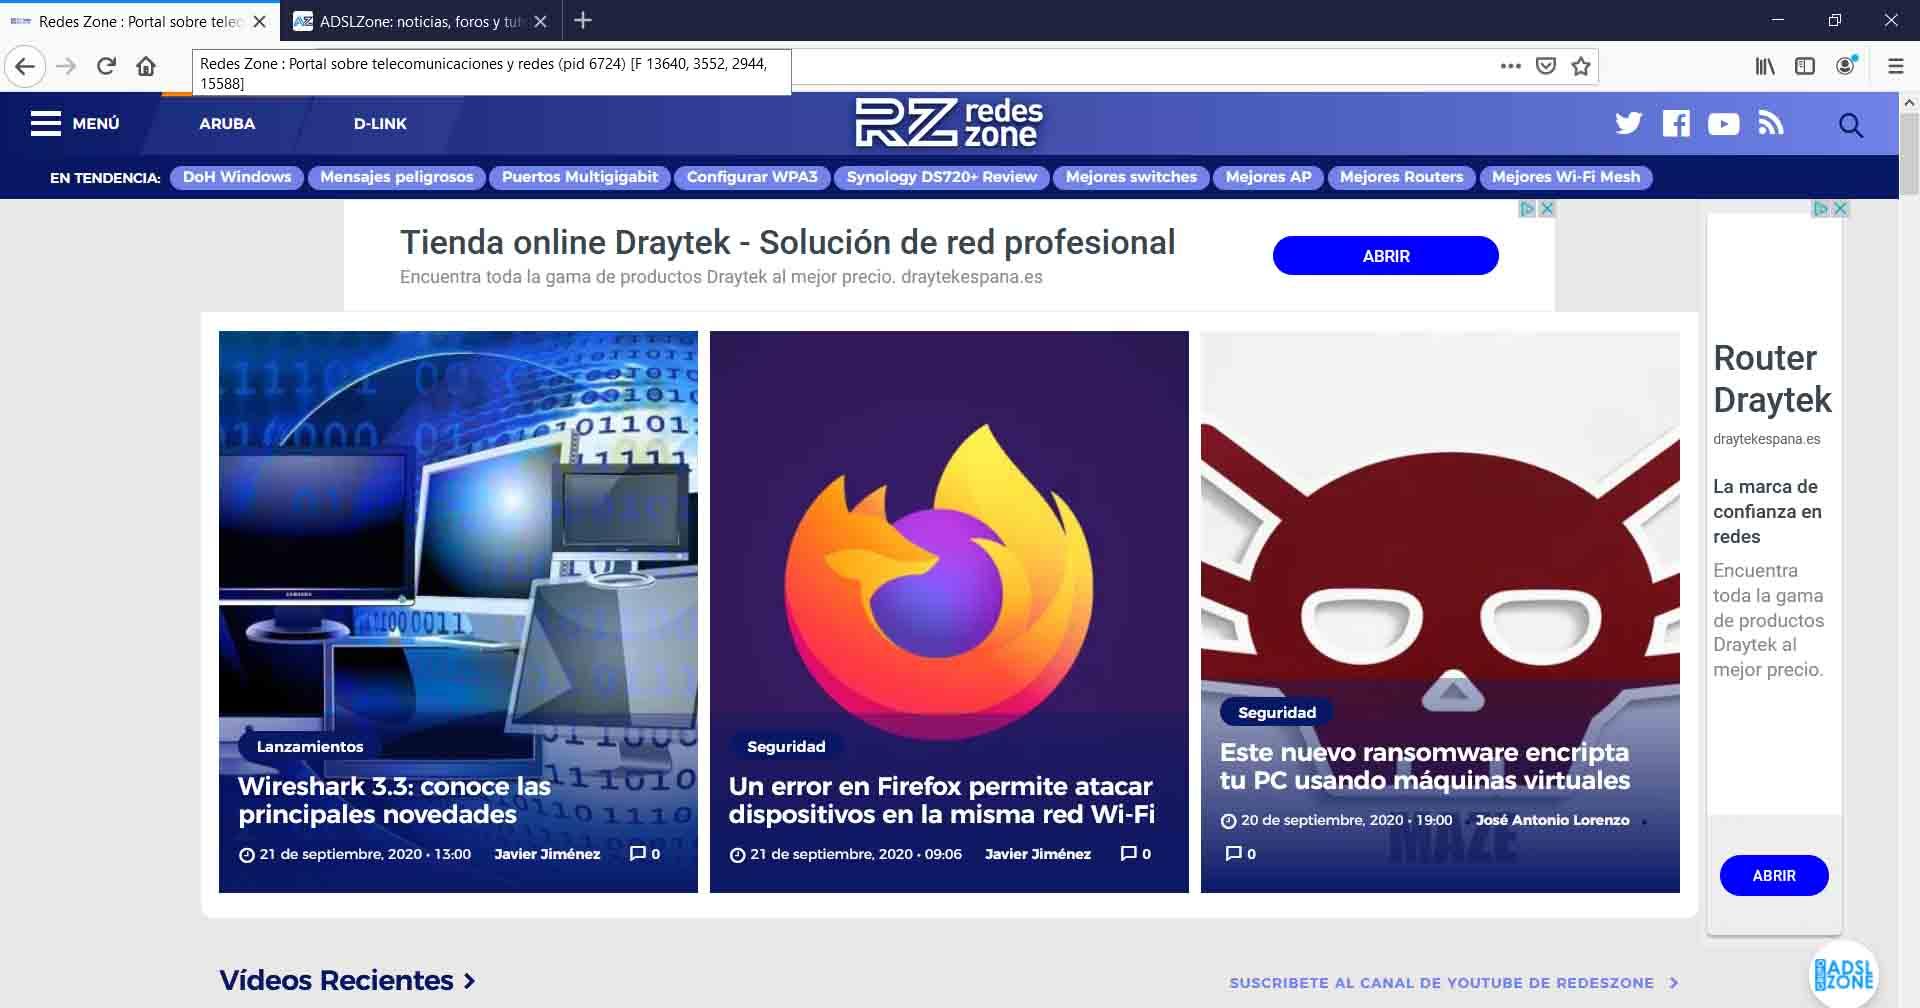The image size is (1920, 1008).
Task: Open AdChoices info on the banner ad
Action: click(x=1528, y=209)
